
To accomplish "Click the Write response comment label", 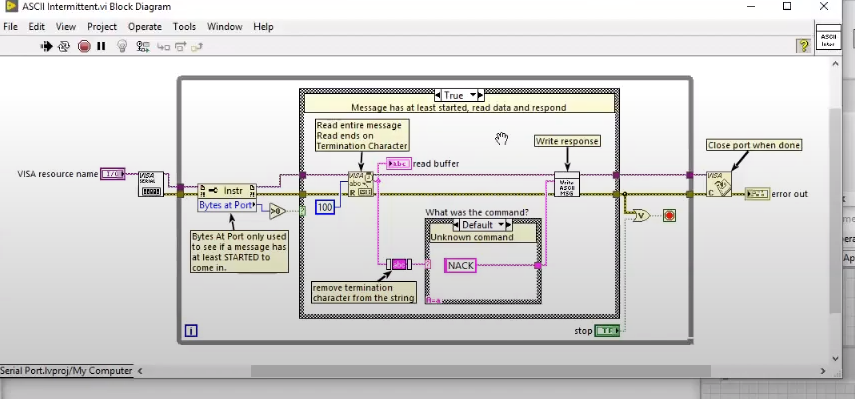I will point(567,141).
